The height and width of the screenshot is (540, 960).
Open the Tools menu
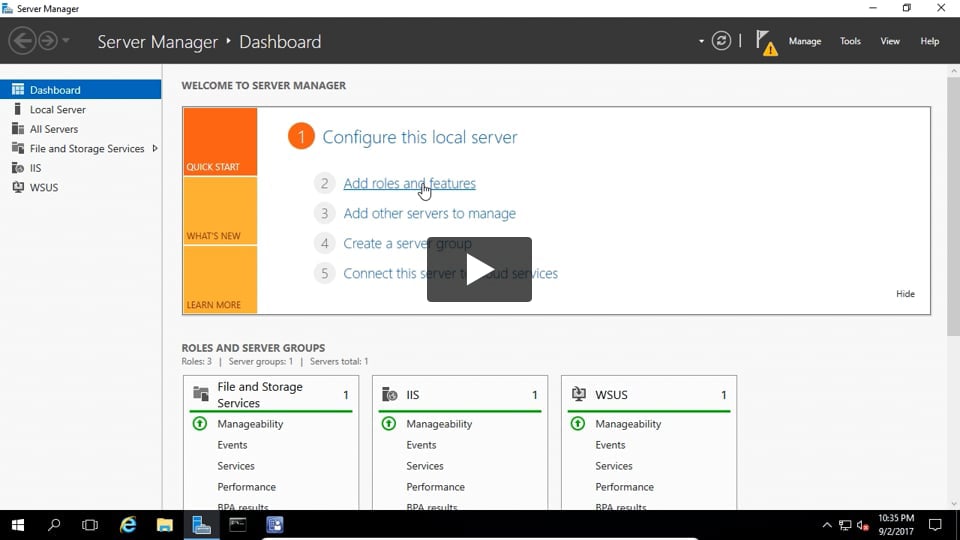tap(850, 41)
